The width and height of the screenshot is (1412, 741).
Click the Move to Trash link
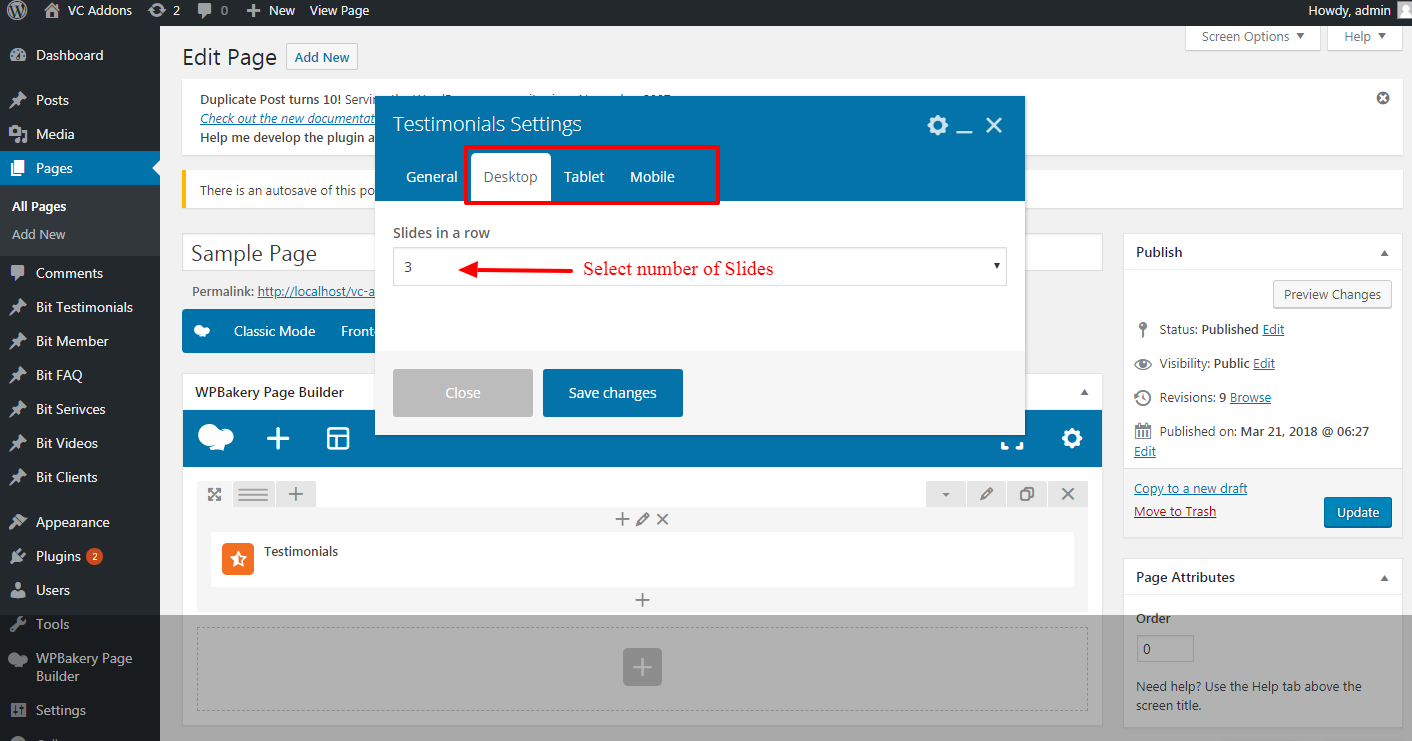coord(1174,511)
